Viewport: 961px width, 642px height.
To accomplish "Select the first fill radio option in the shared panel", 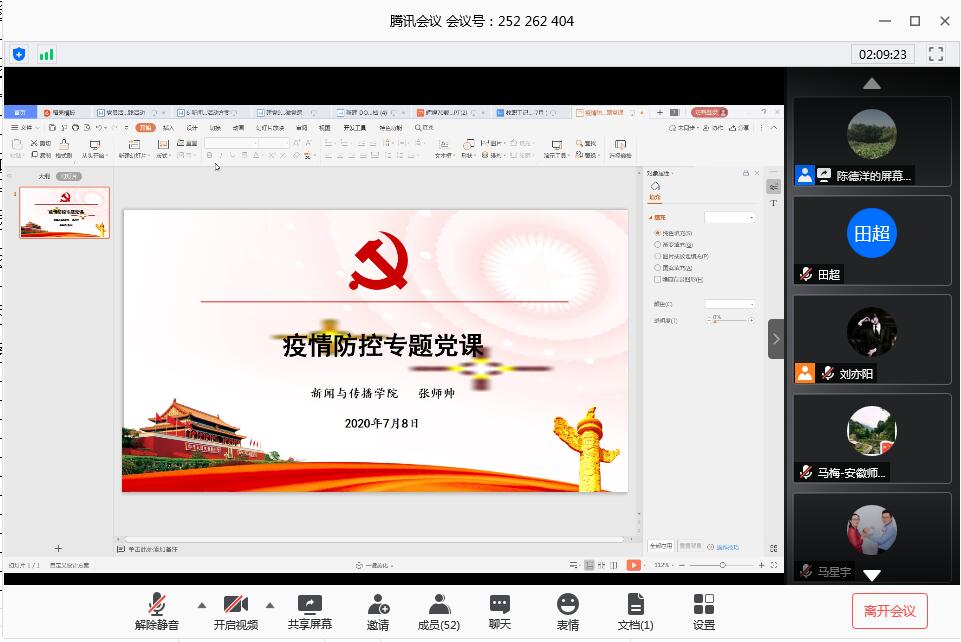I will coord(657,233).
